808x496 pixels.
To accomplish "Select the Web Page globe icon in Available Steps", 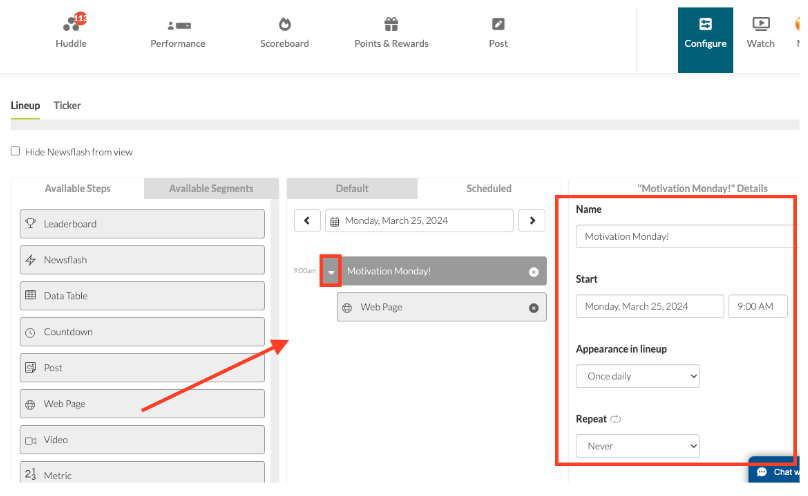I will tap(30, 404).
